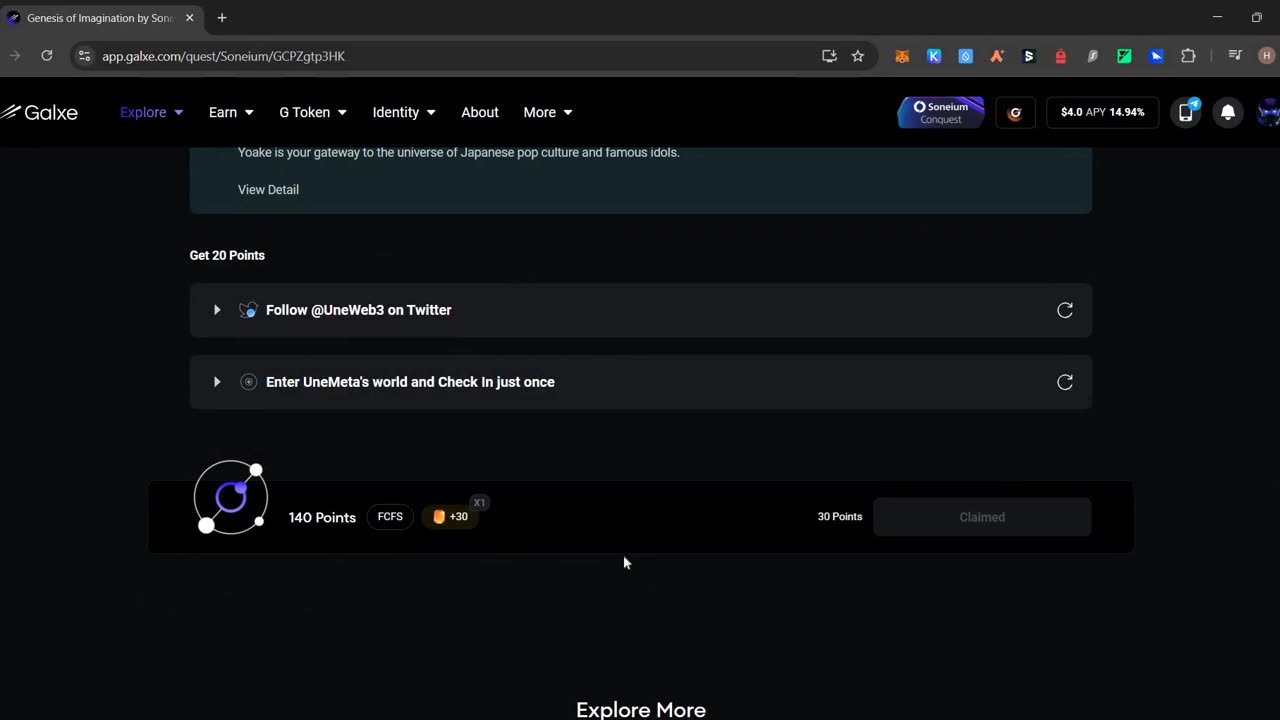Close the Genesis of Imagination tab
This screenshot has height=720, width=1280.
[x=189, y=18]
